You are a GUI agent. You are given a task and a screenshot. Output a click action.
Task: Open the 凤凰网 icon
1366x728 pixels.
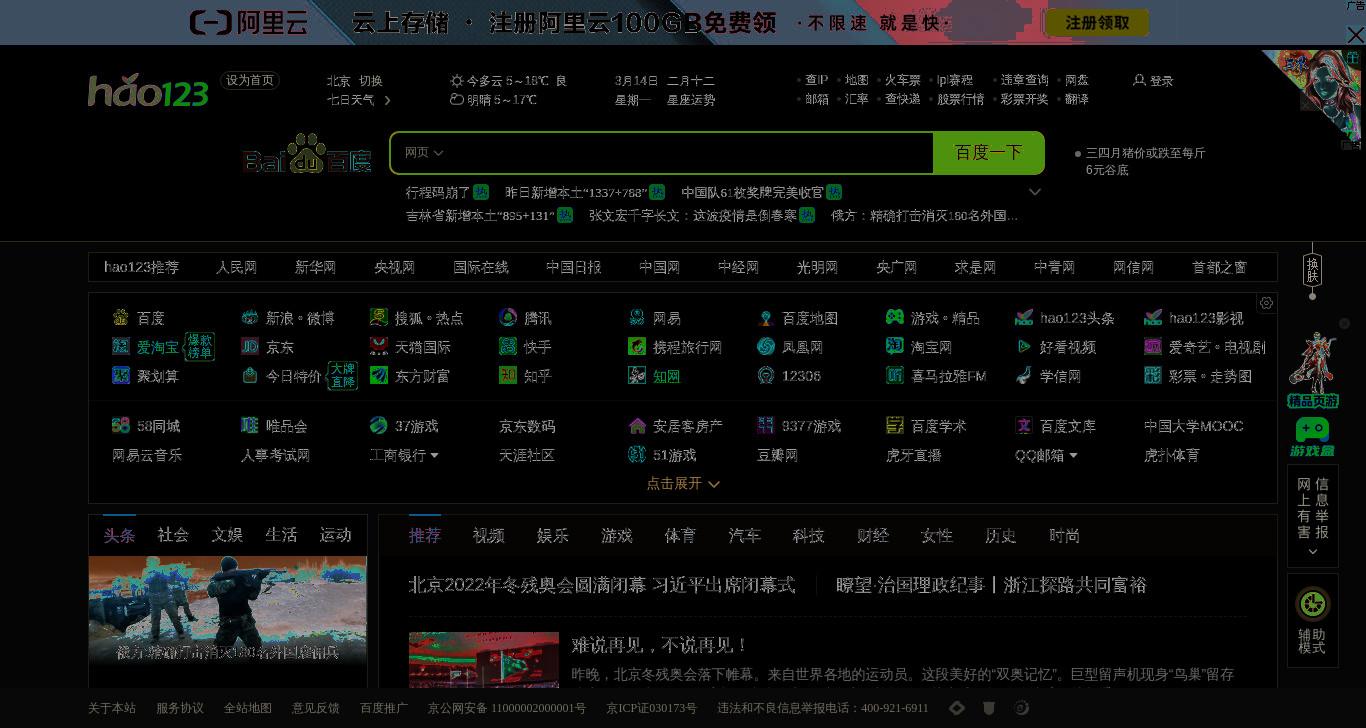(x=766, y=347)
